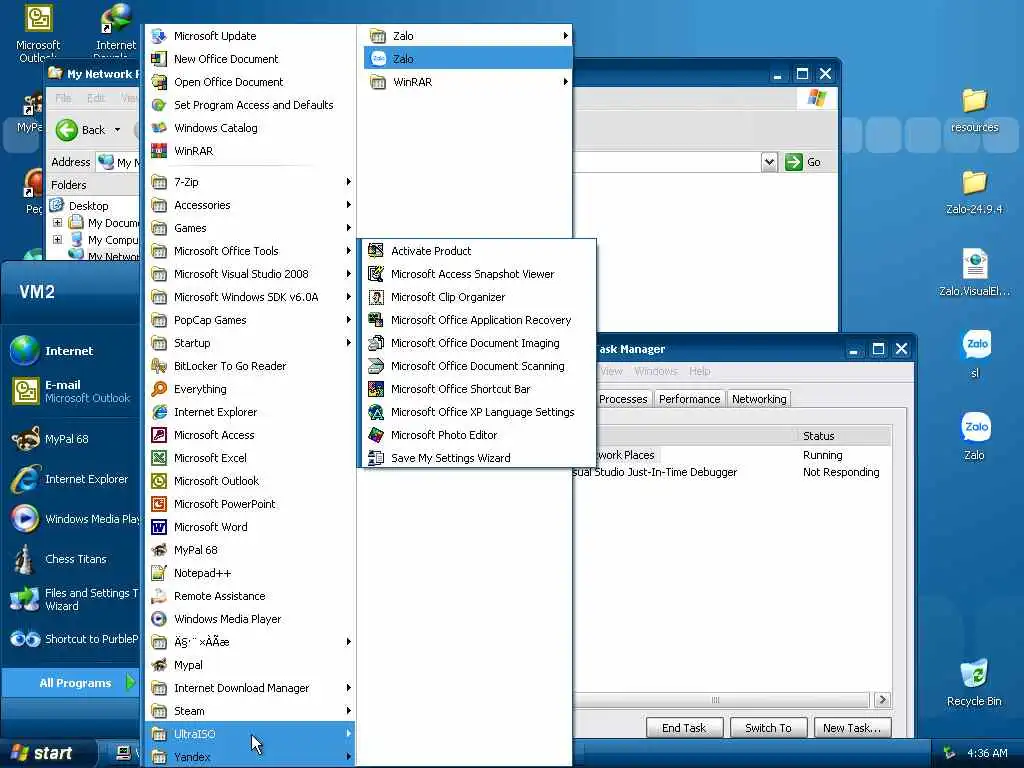Open Networking tab in Task Manager
Viewport: 1024px width, 768px height.
click(x=759, y=399)
